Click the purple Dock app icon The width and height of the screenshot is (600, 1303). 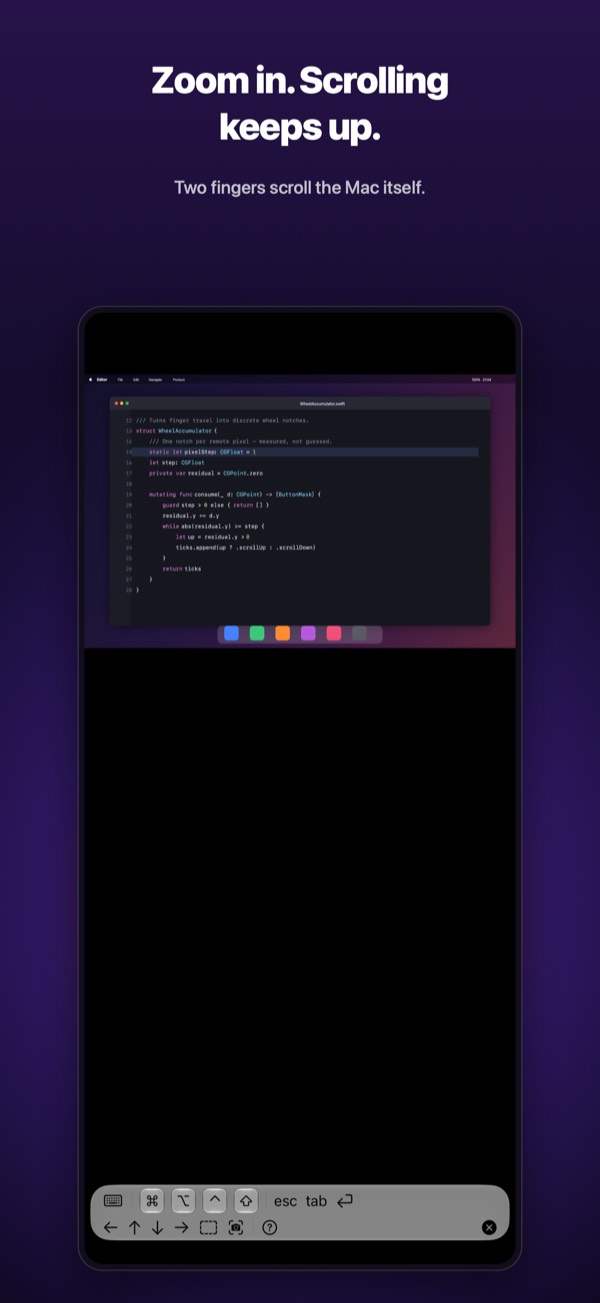308,633
